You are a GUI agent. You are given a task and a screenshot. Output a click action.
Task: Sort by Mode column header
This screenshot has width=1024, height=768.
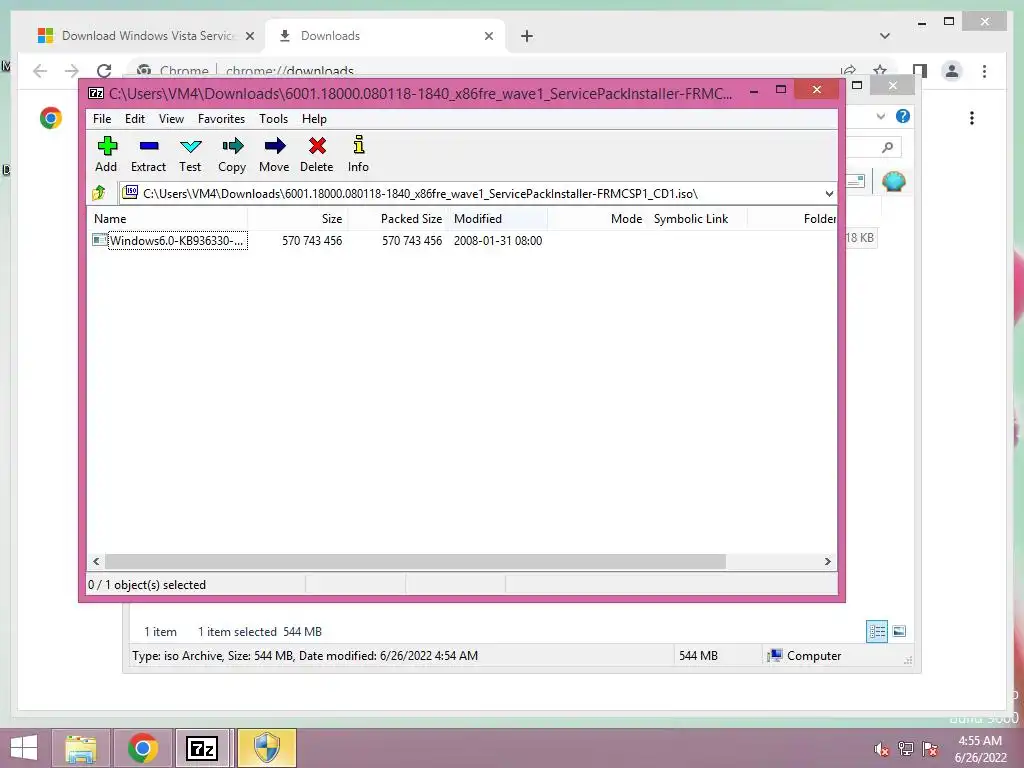click(597, 219)
